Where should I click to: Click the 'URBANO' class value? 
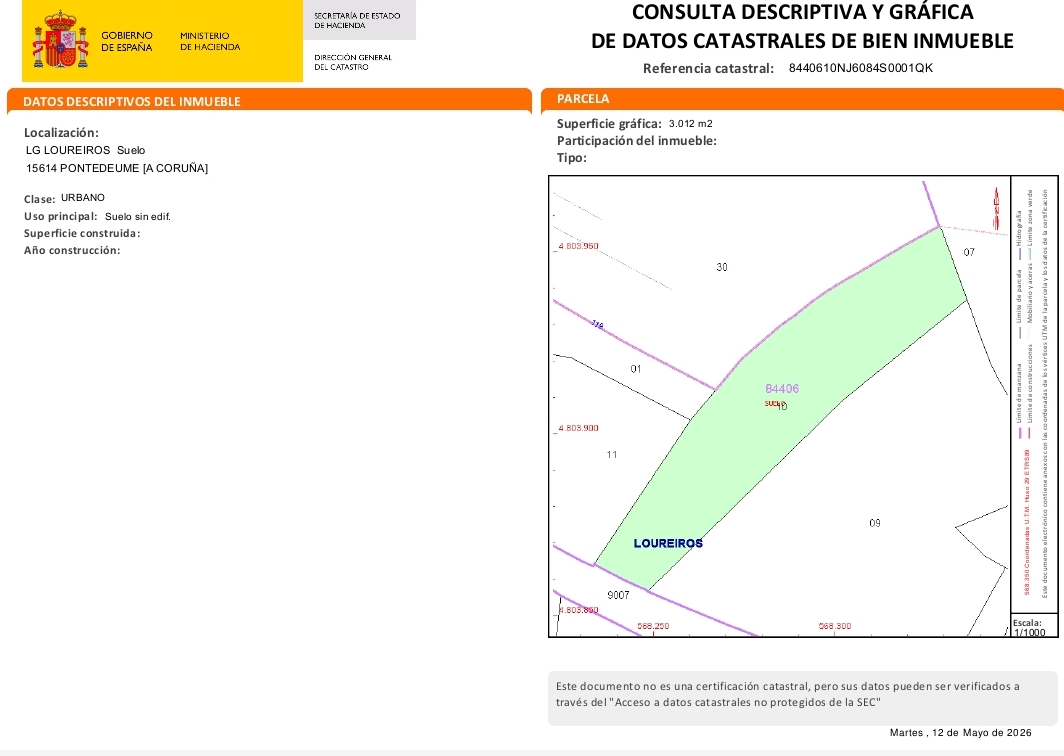coord(83,197)
